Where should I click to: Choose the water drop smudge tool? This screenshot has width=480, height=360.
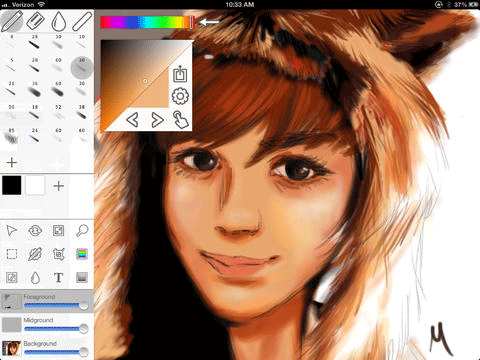coord(59,21)
